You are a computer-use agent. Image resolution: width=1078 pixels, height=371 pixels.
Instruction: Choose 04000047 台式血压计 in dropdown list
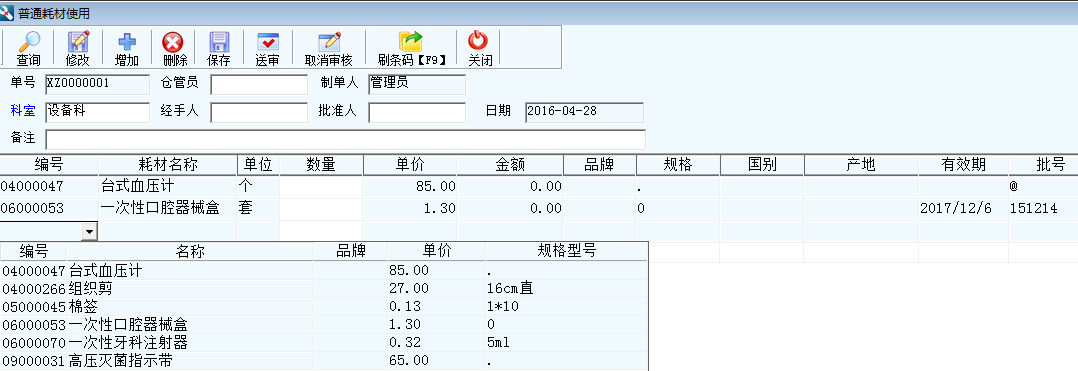[324, 271]
